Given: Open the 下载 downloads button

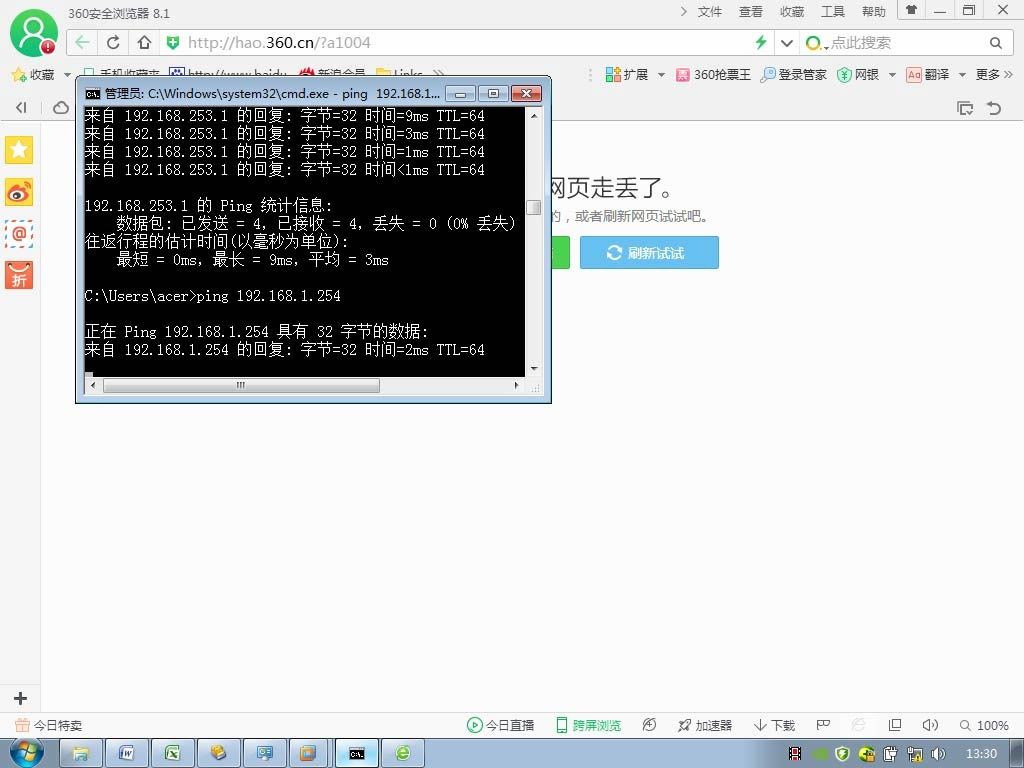Looking at the screenshot, I should 775,725.
